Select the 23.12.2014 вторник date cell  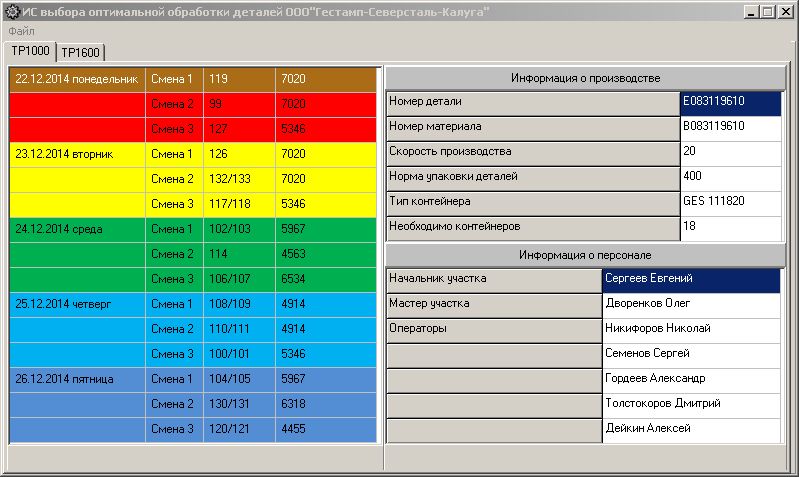pyautogui.click(x=77, y=154)
